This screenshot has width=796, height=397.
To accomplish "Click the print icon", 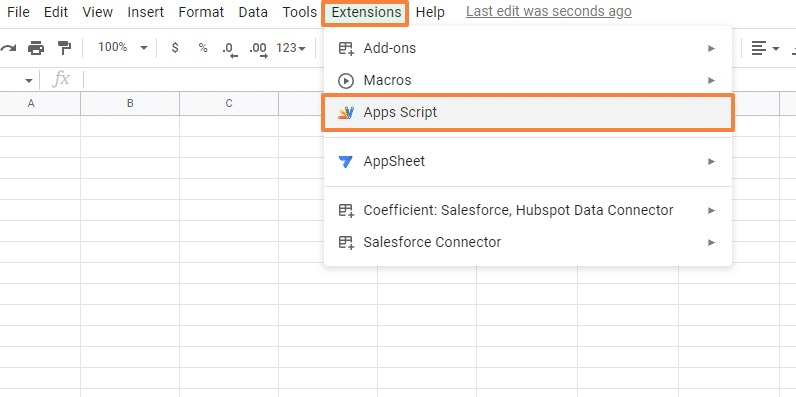I will pos(36,48).
